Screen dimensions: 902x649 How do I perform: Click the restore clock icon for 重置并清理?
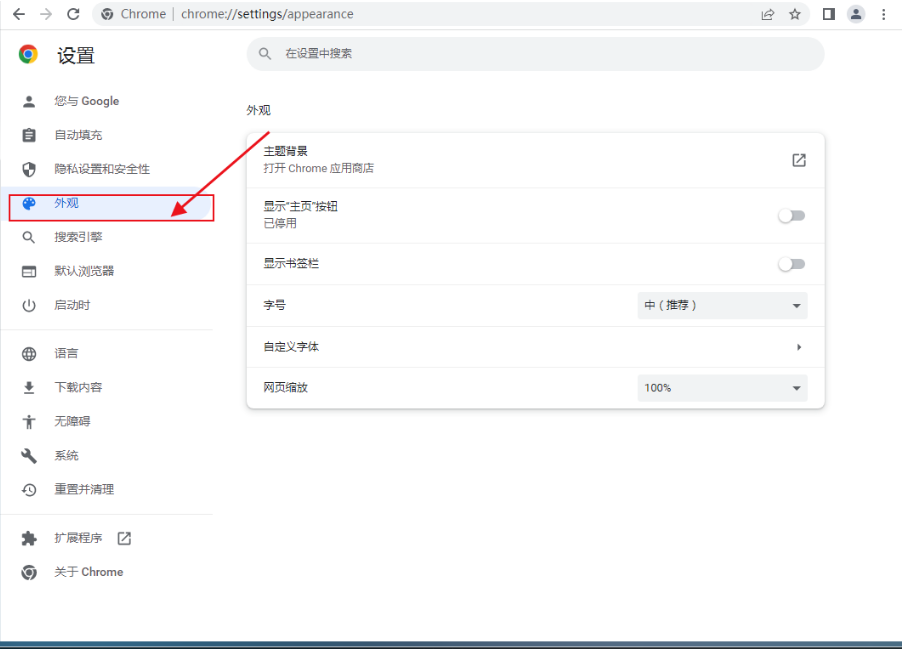pos(29,490)
